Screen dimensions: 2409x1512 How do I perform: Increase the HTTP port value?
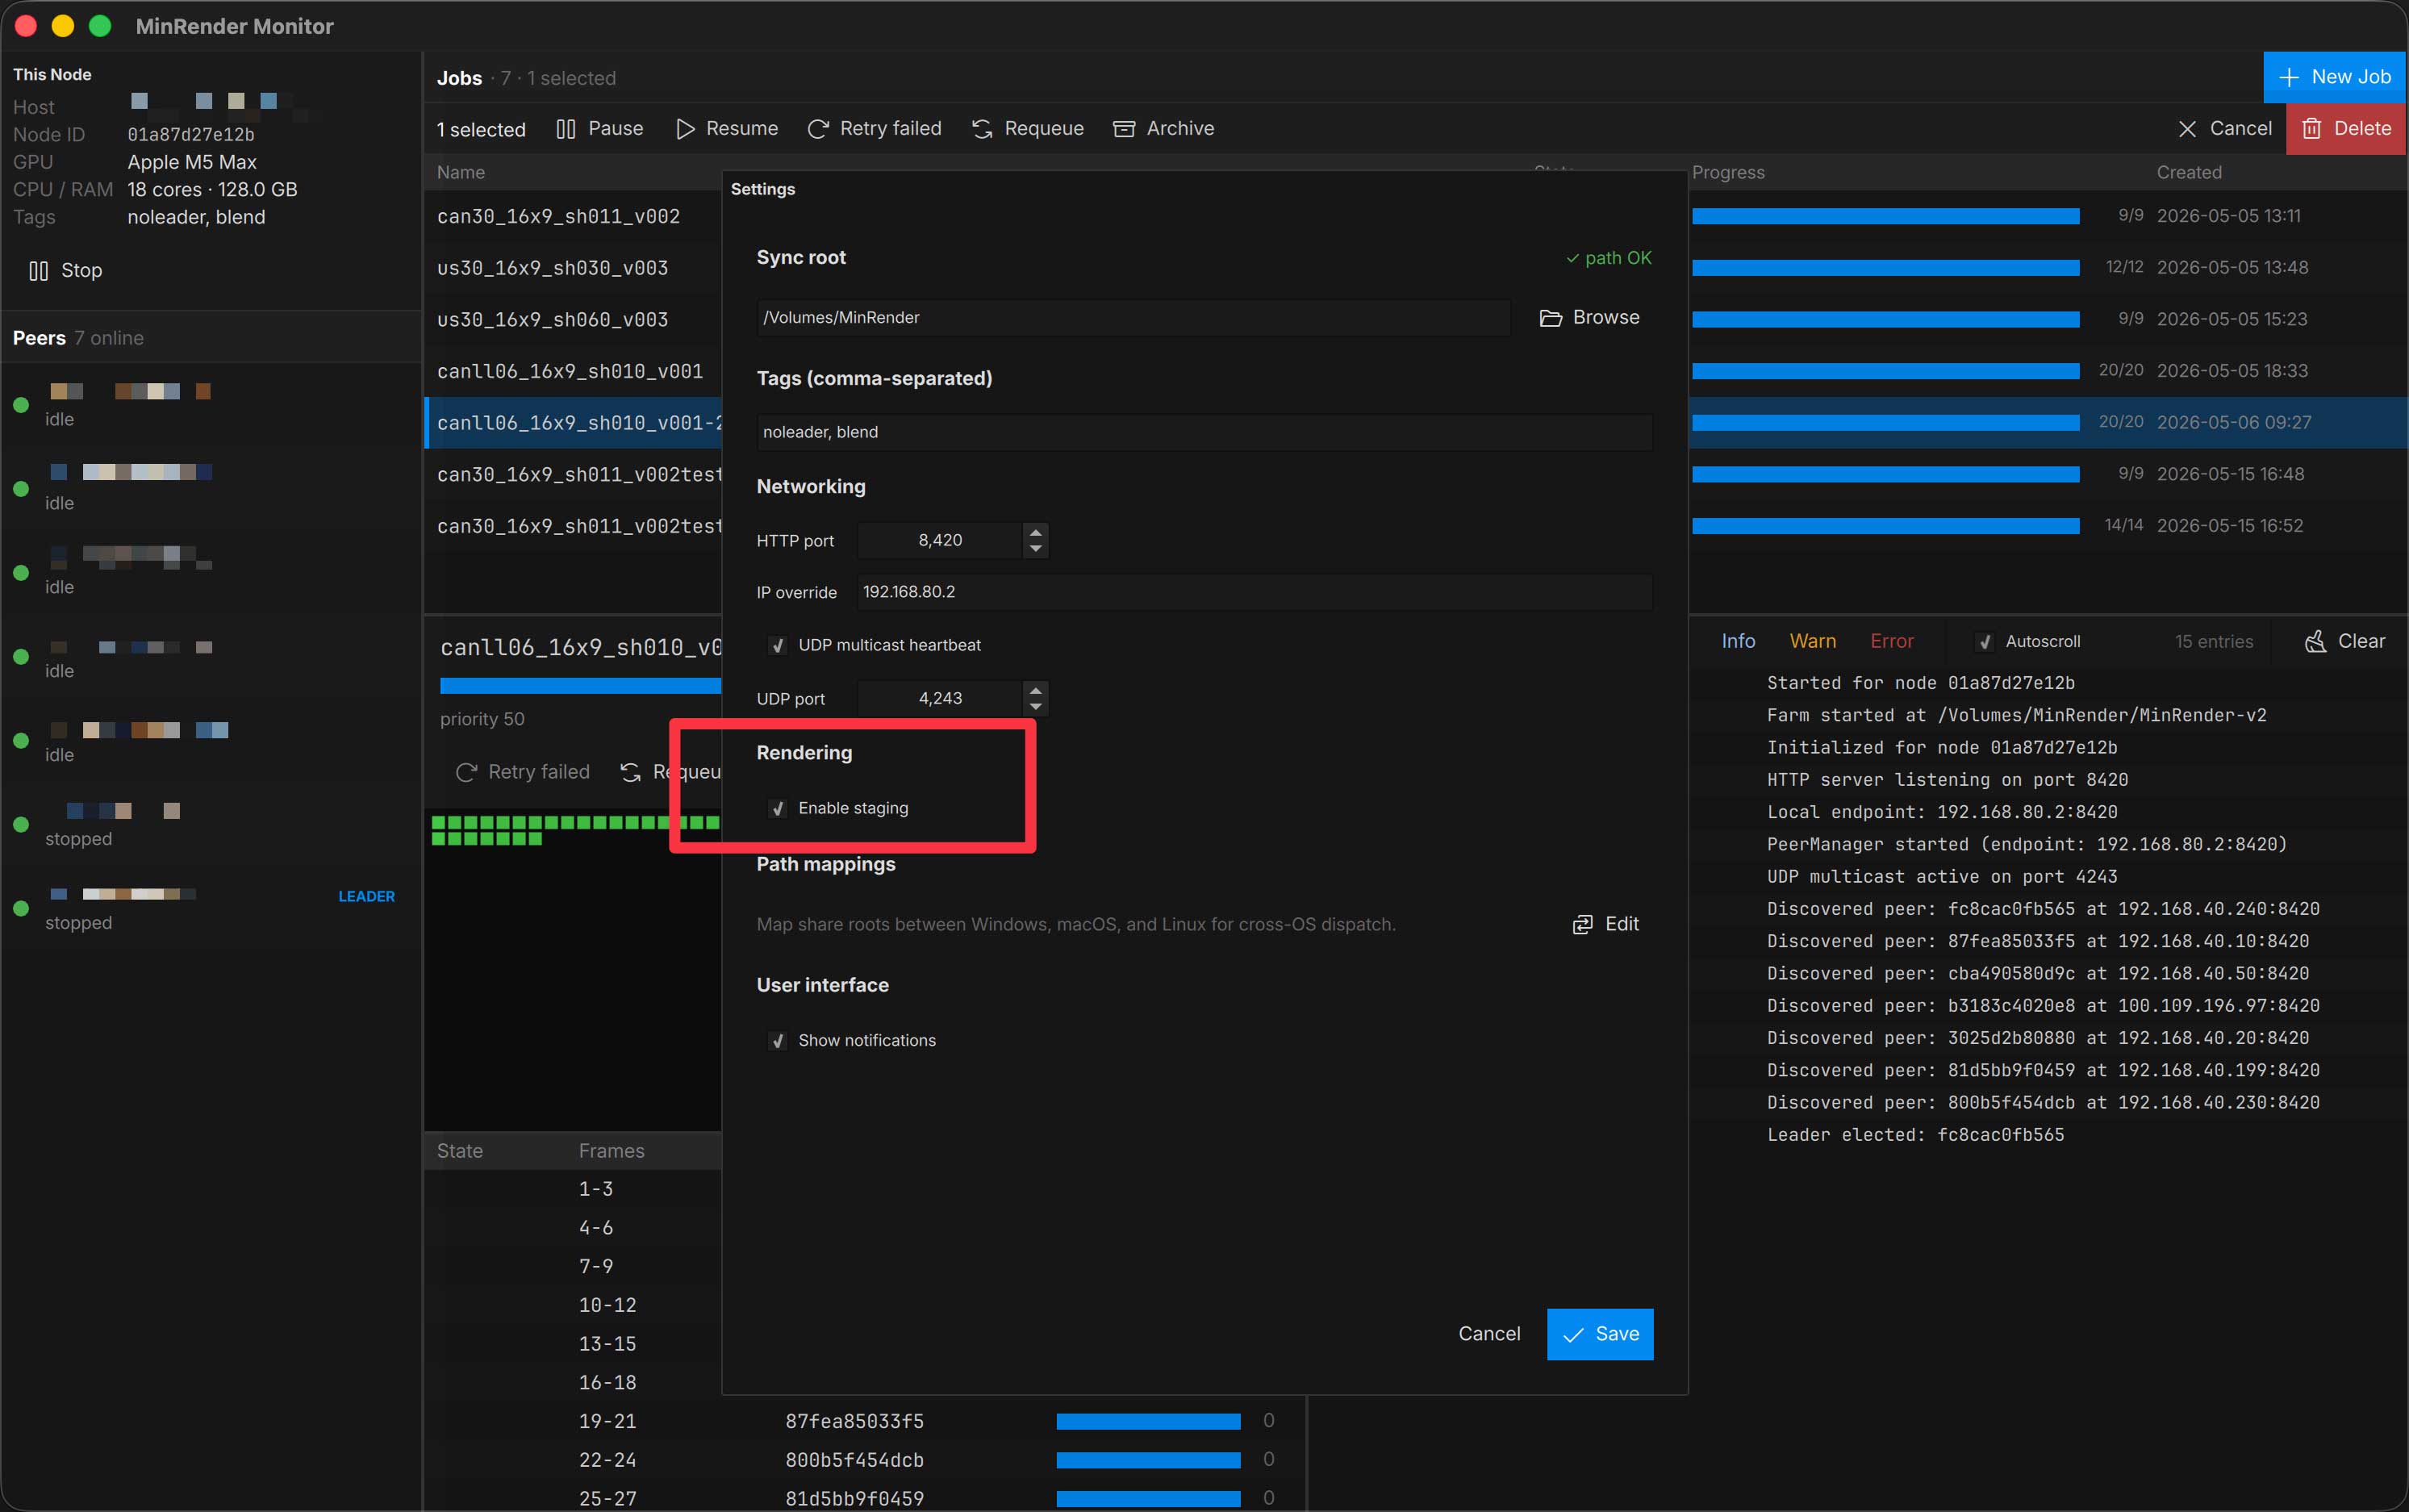coord(1035,531)
